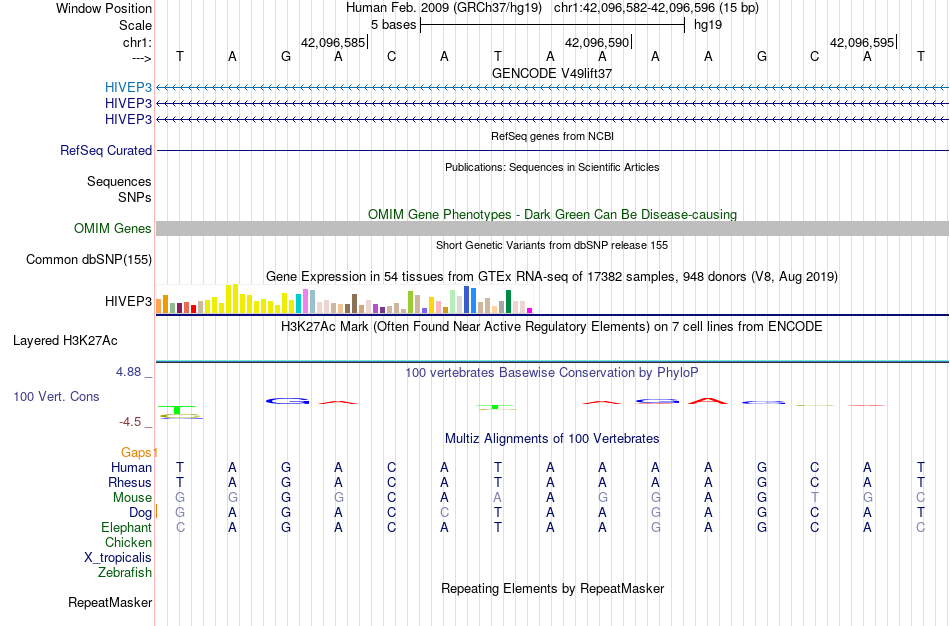Screen dimensions: 950x626
Task: Click the dark green bar in GTEx chart
Action: [508, 302]
